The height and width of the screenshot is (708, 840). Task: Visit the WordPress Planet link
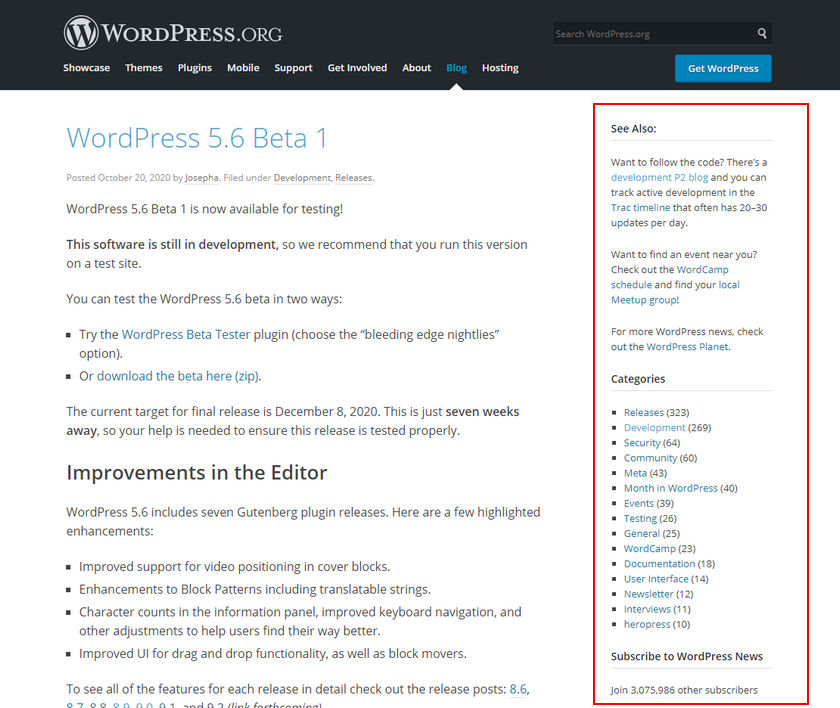(687, 347)
